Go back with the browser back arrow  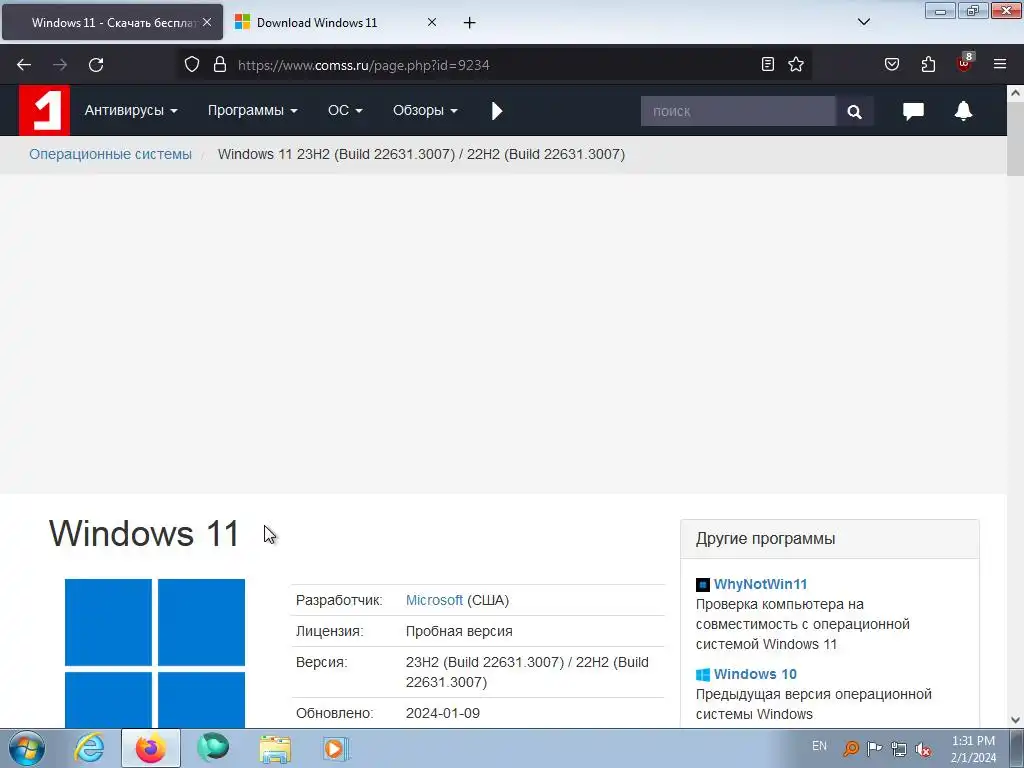(24, 65)
